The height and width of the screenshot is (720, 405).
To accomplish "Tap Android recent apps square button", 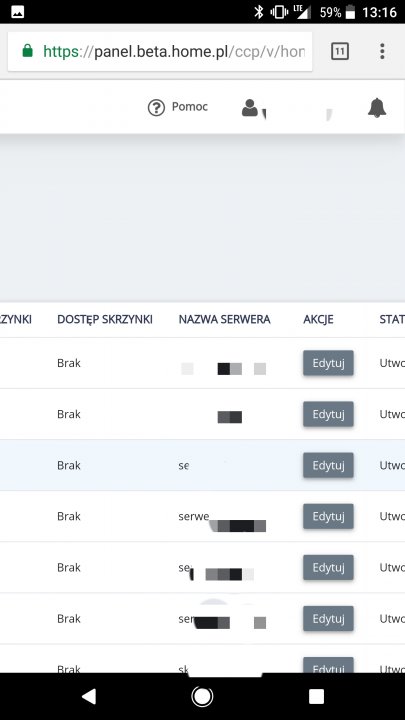I will [x=316, y=696].
